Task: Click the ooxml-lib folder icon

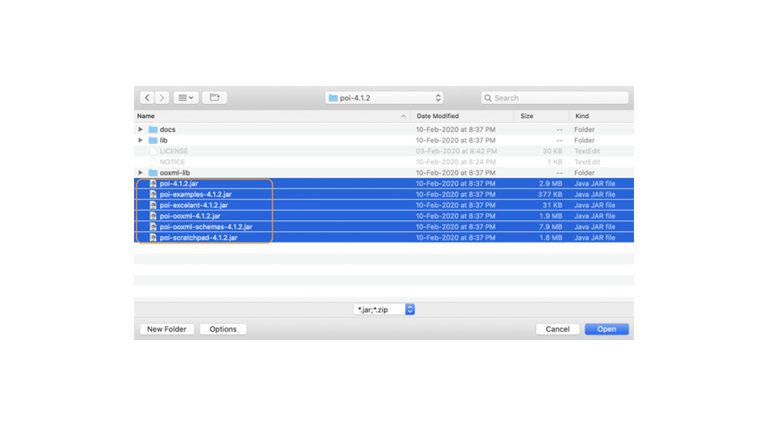Action: [153, 173]
